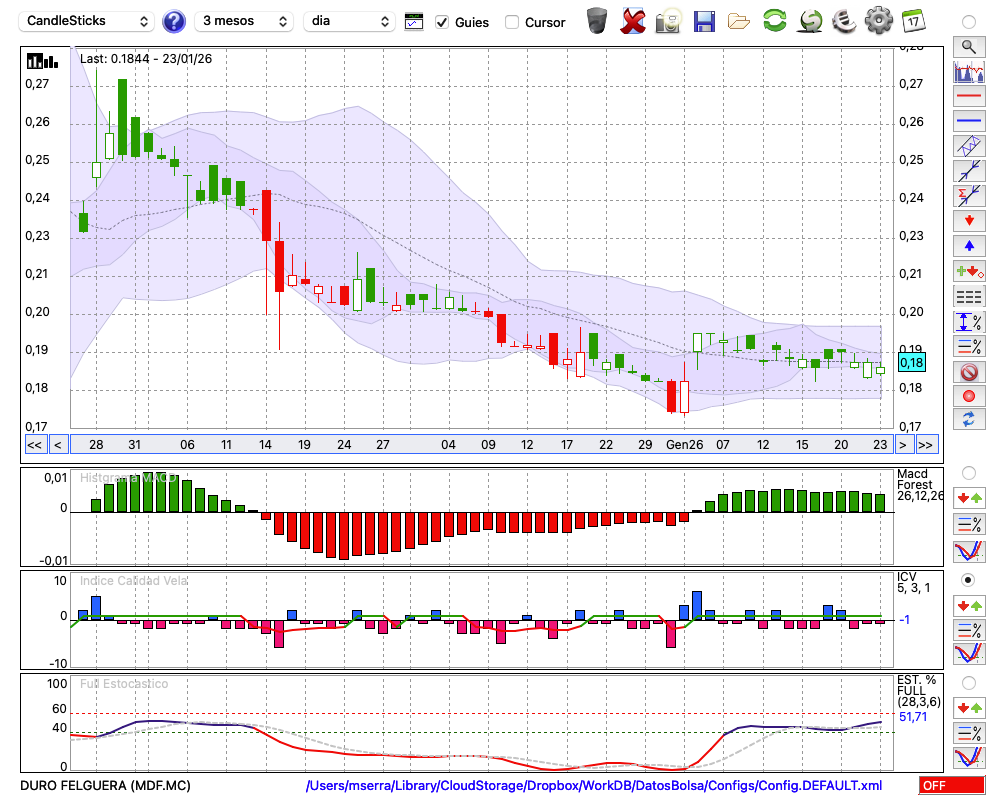Click the green circular refresh arrows icon
1000x800 pixels.
[x=774, y=21]
